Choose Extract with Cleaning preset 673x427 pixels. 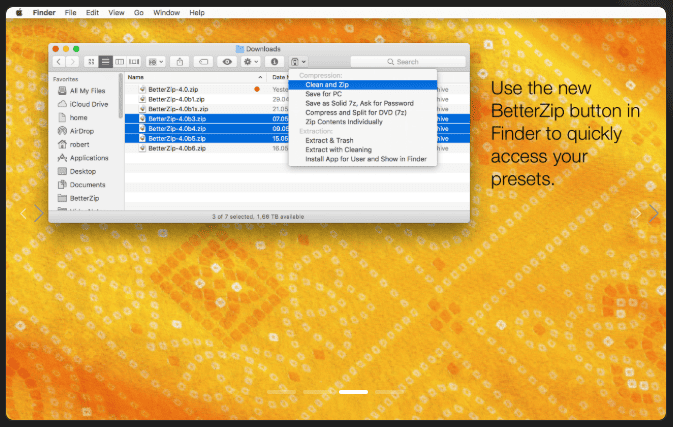(363, 150)
